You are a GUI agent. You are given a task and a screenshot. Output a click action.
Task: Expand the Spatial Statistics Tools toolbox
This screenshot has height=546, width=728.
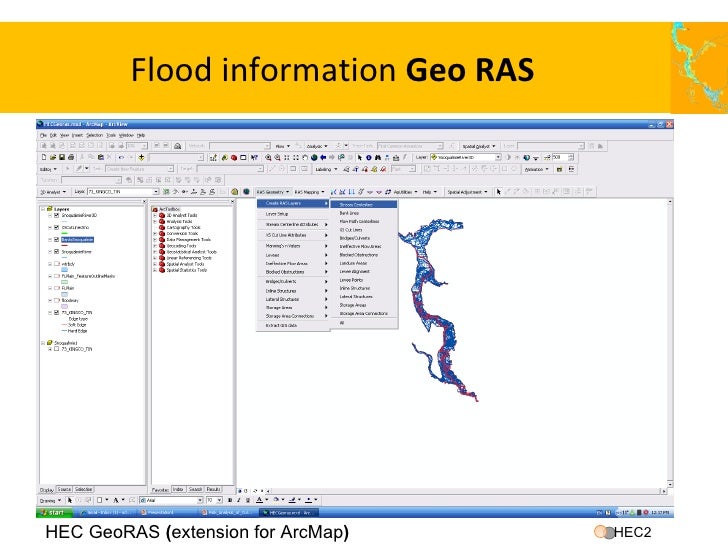coord(155,270)
